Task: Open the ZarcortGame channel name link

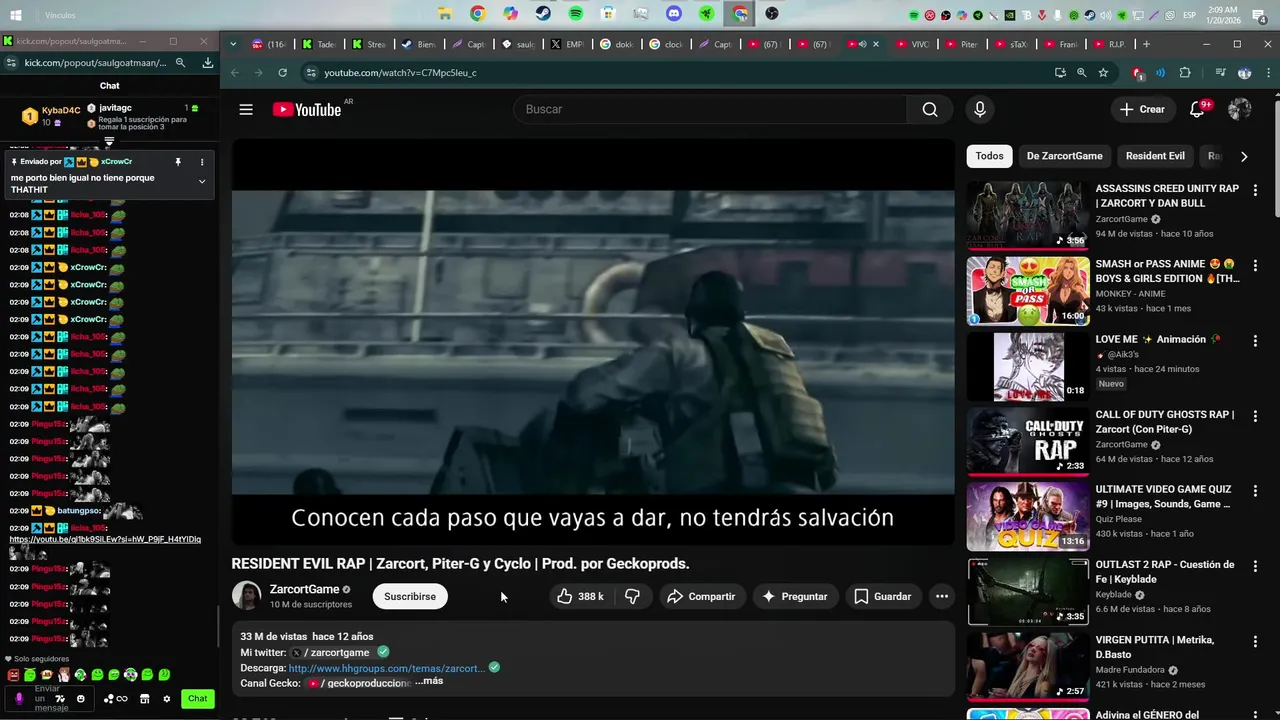Action: click(x=305, y=589)
